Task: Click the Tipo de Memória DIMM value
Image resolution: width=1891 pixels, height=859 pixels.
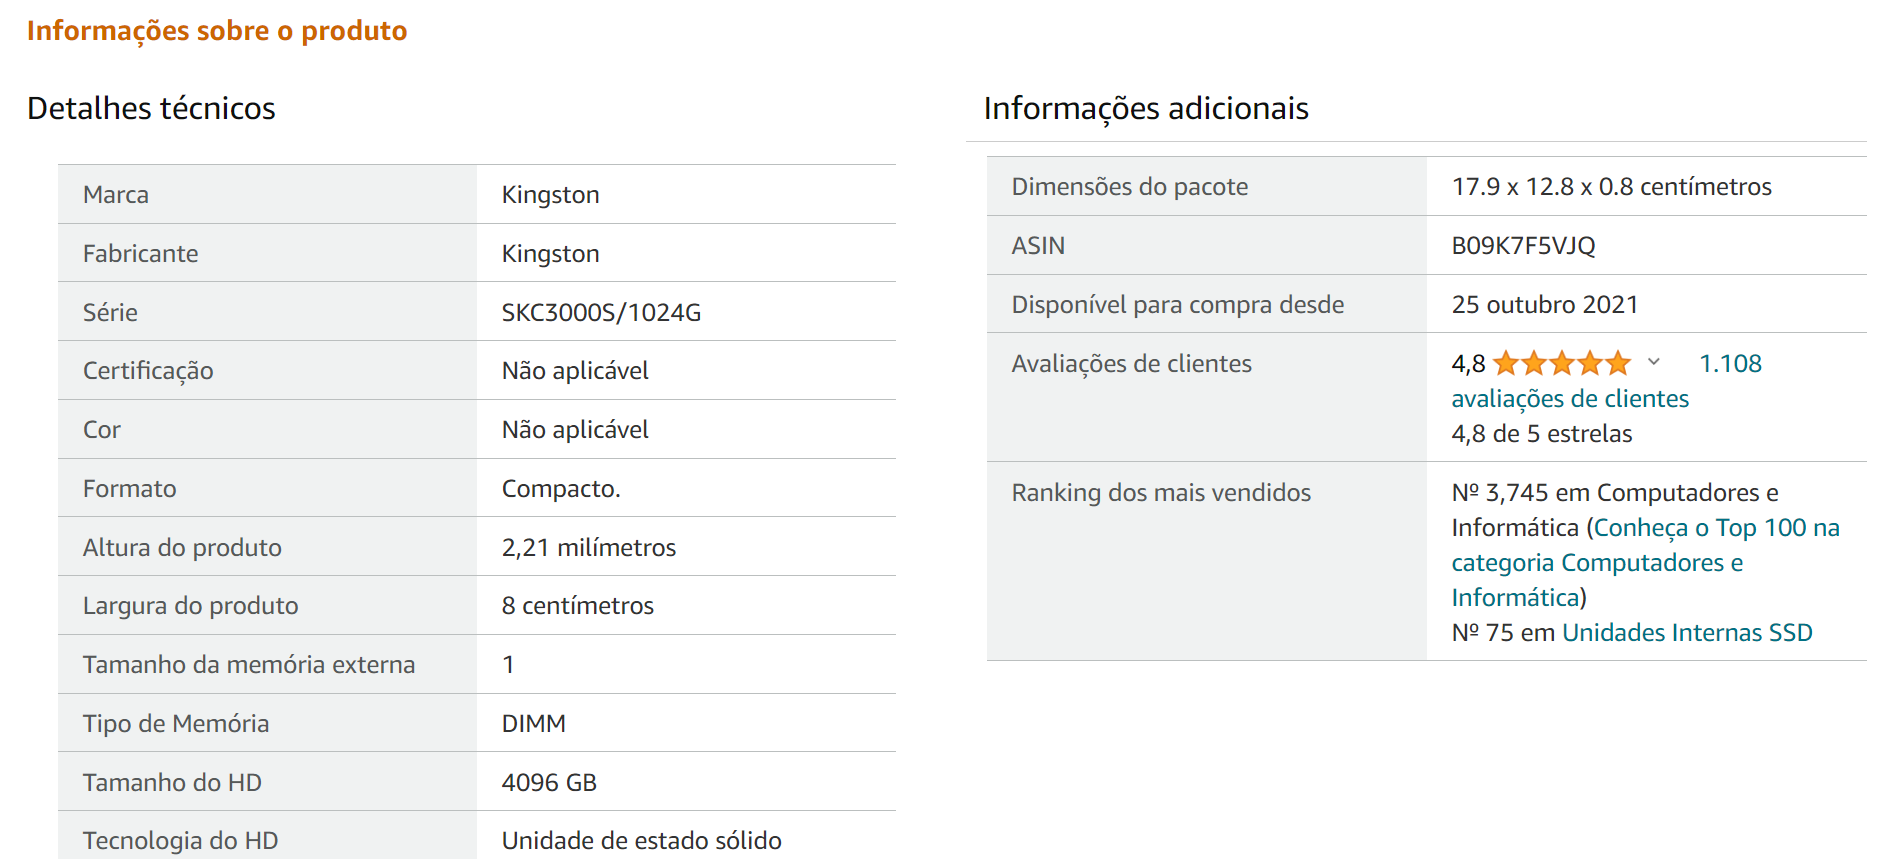Action: click(x=533, y=724)
